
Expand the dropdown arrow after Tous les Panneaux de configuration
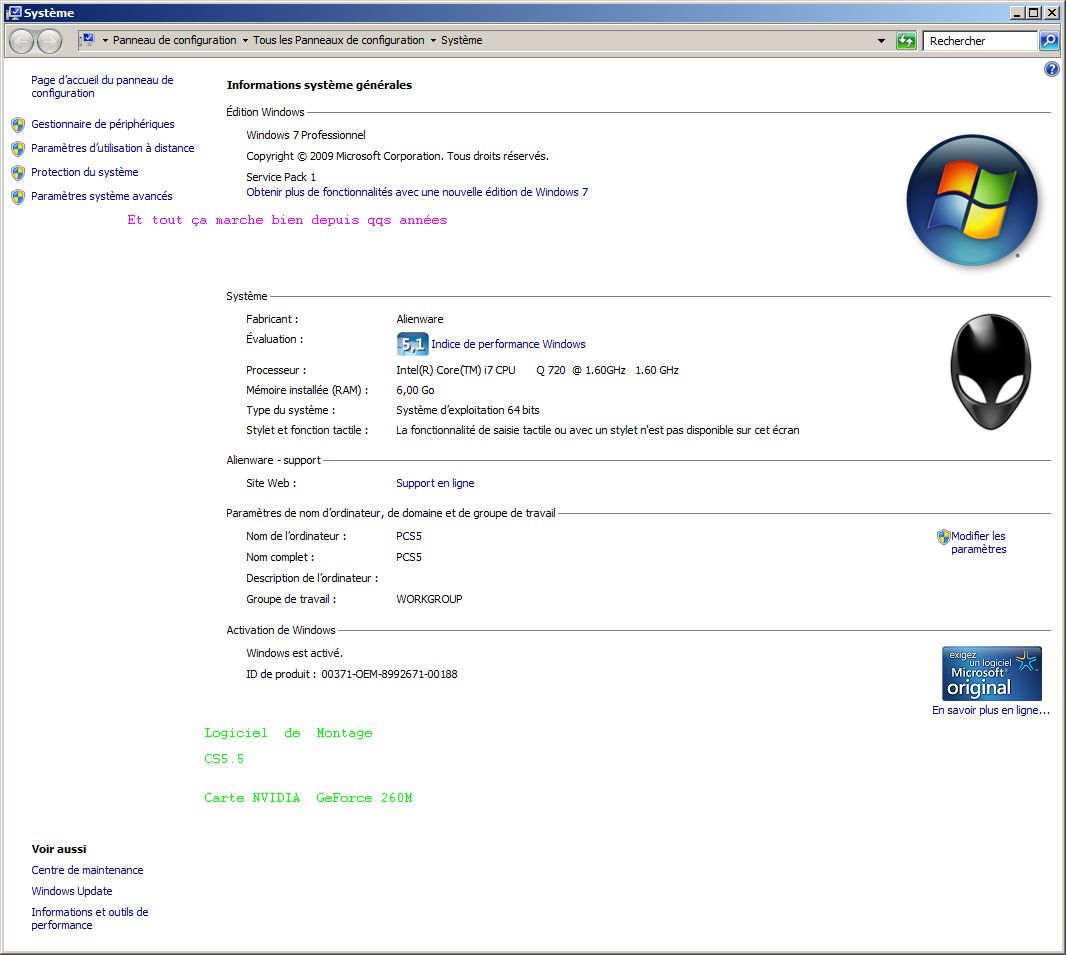[433, 41]
